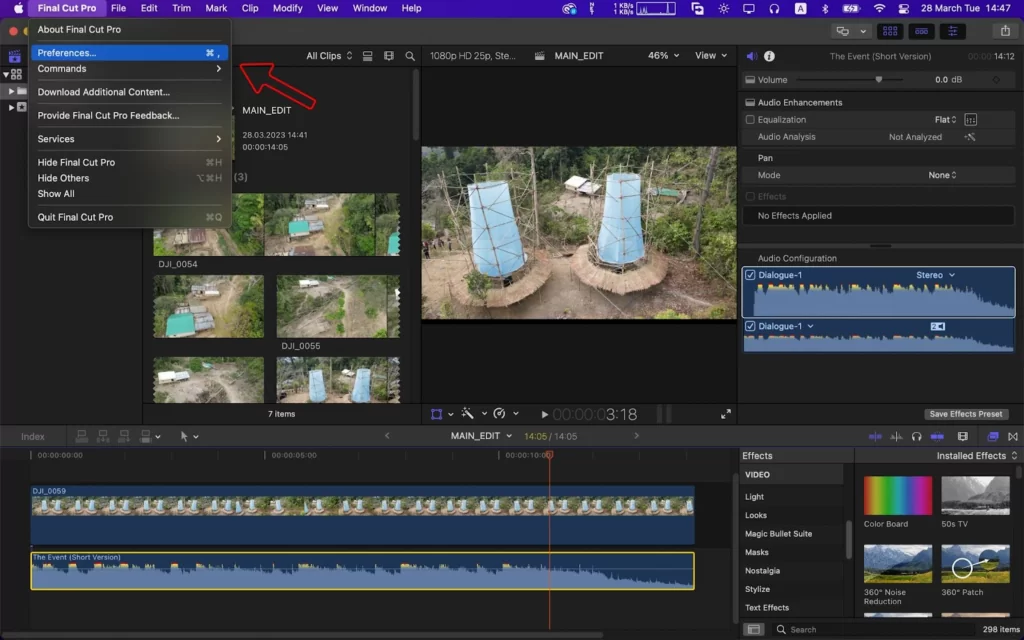This screenshot has width=1024, height=640.
Task: Select Quit Final Cut Pro
Action: coord(129,217)
